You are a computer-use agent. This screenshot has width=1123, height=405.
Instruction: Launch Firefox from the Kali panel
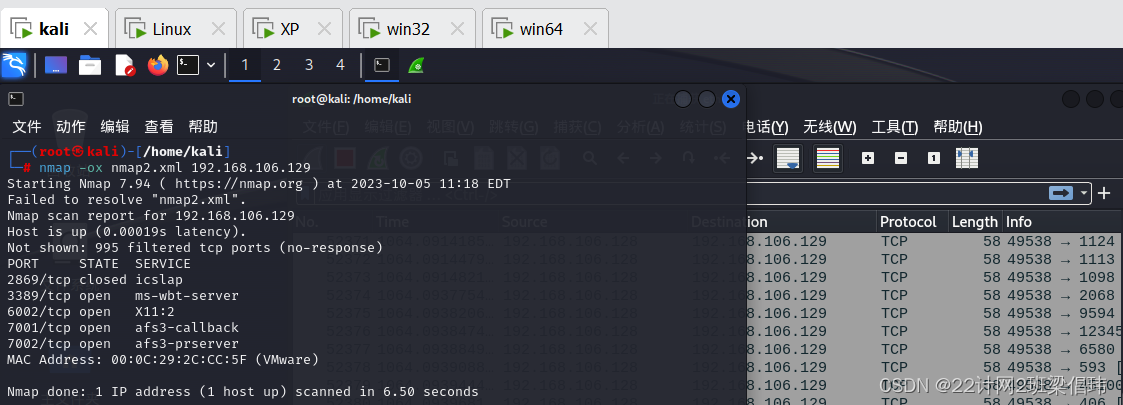(x=158, y=65)
